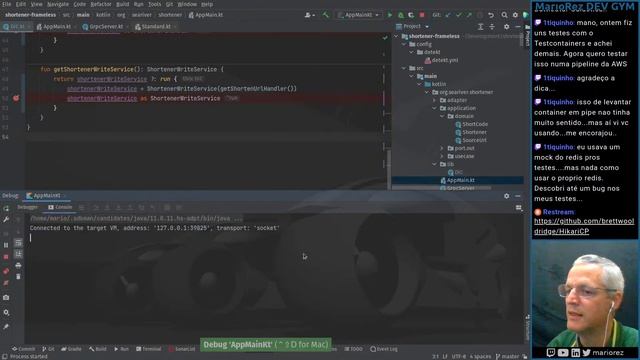Viewport: 640px width, 360px height.
Task: Collapse the src folder in the Project tree
Action: click(404, 68)
